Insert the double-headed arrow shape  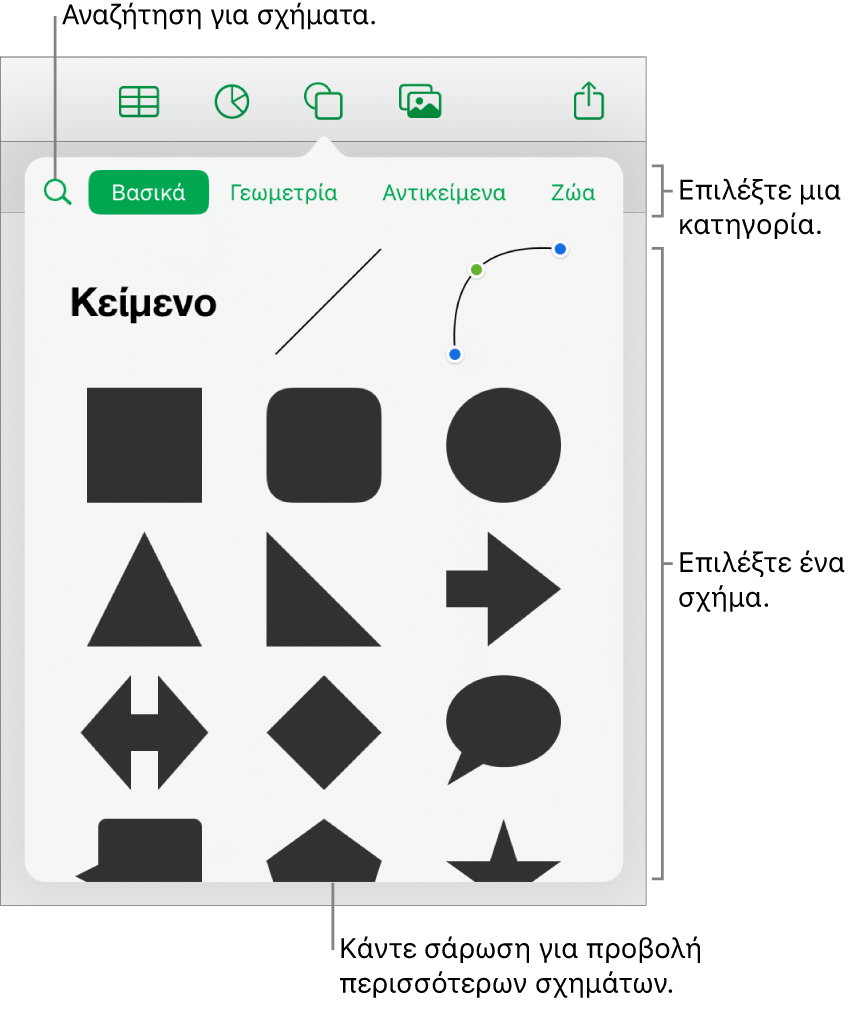coord(144,732)
